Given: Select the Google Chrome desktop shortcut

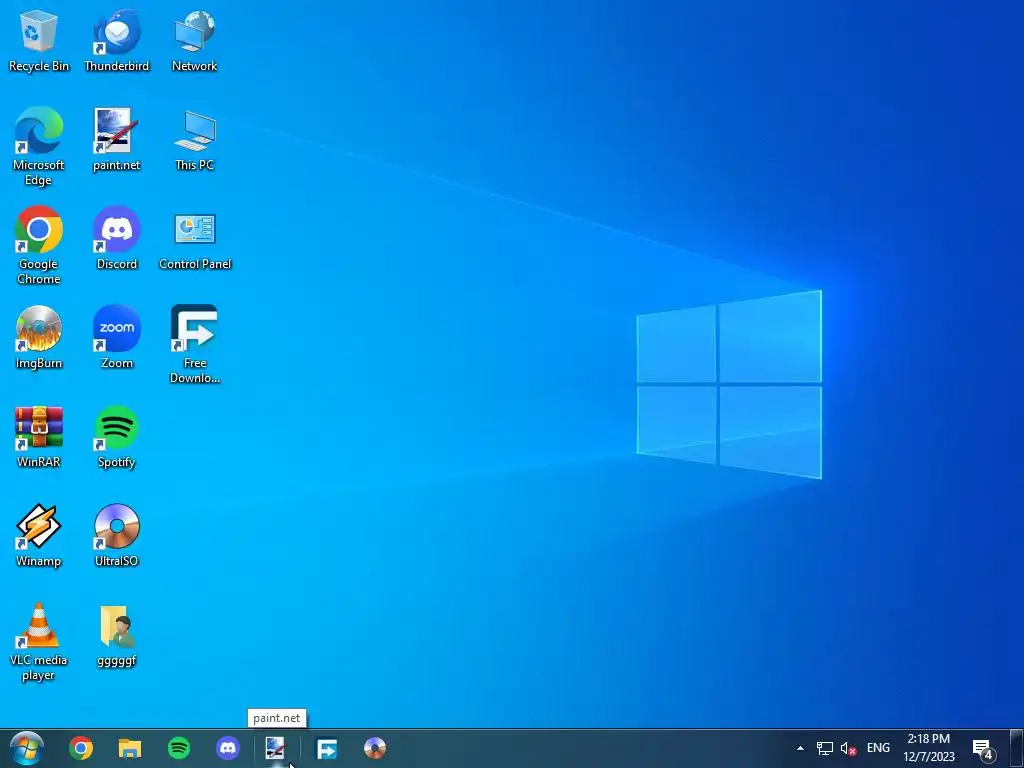Looking at the screenshot, I should [x=39, y=246].
